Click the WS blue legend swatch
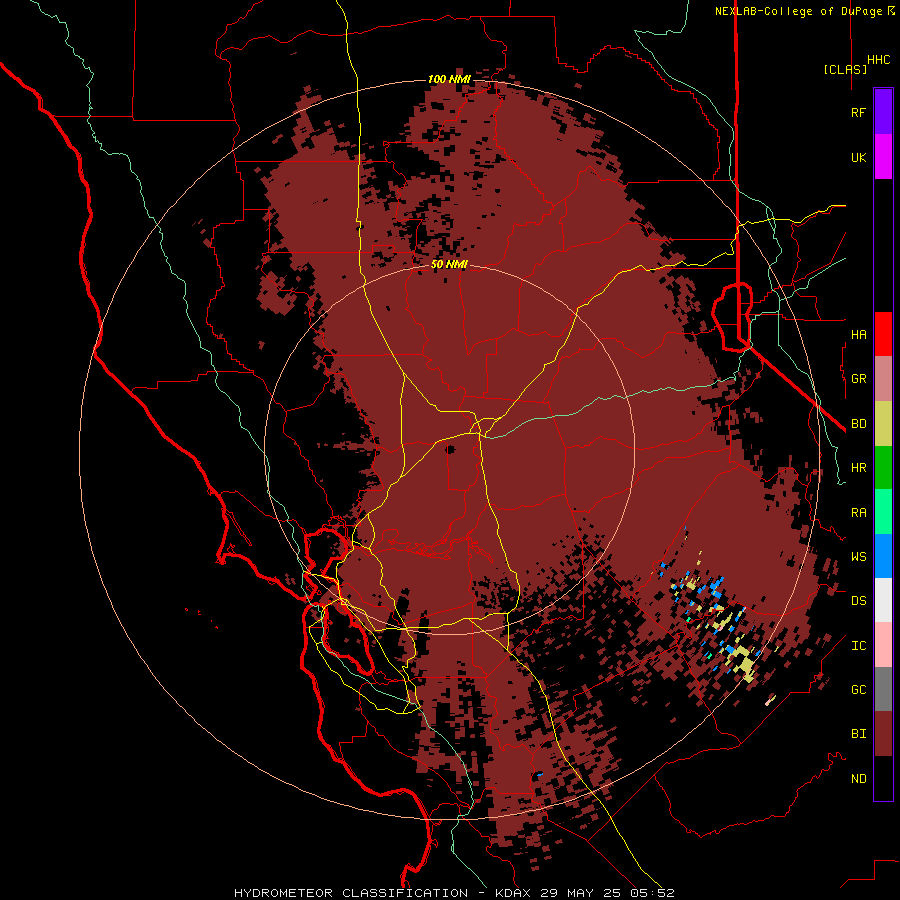The width and height of the screenshot is (900, 900). pos(883,556)
